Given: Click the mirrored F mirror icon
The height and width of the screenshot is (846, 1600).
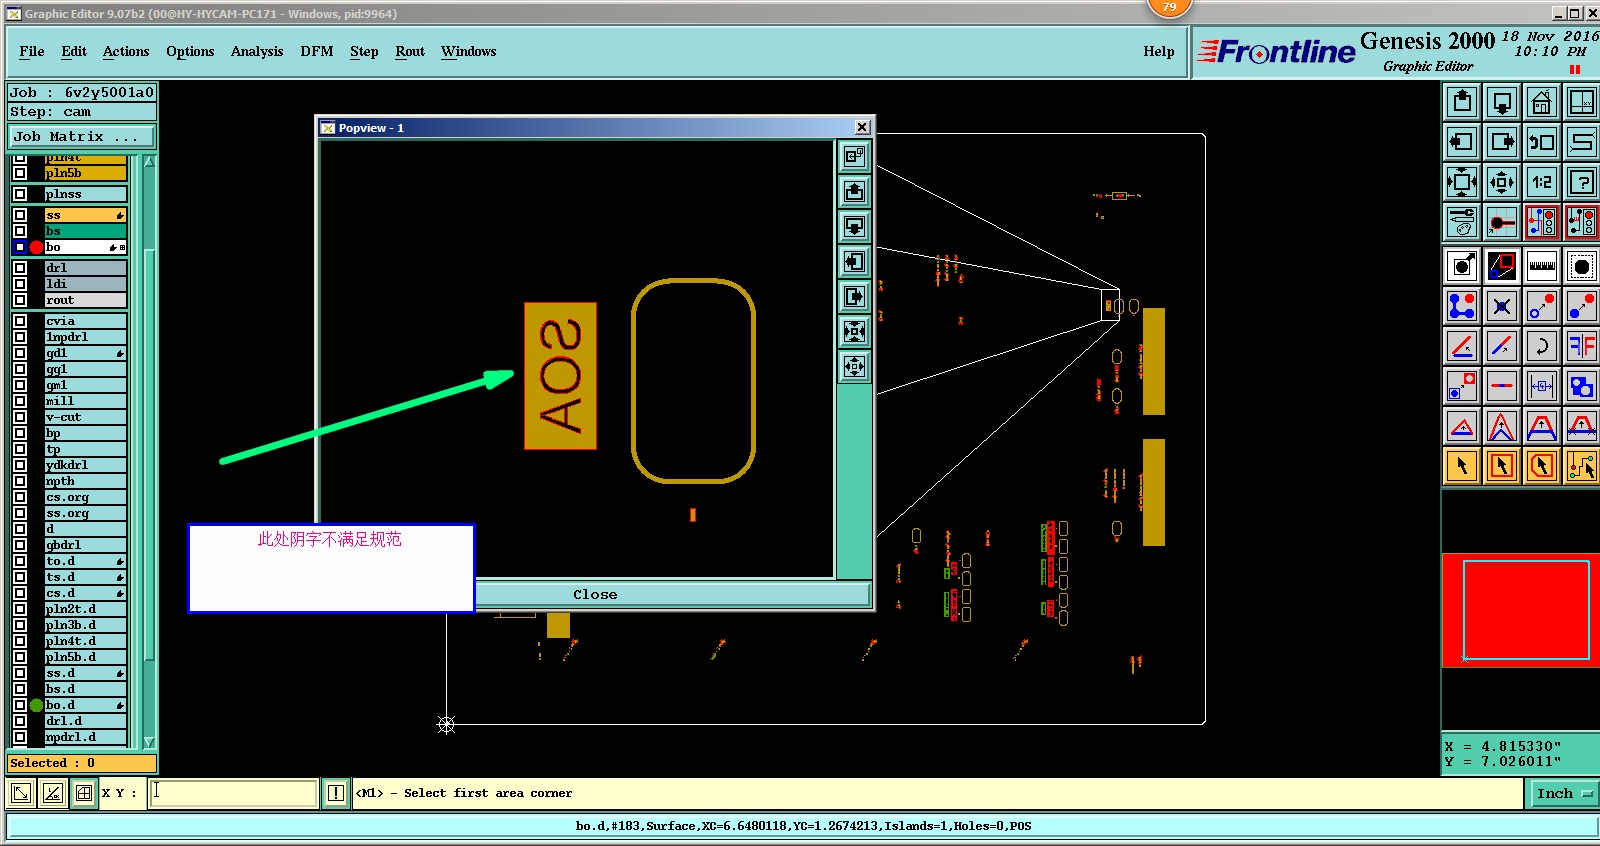Looking at the screenshot, I should pyautogui.click(x=1582, y=346).
